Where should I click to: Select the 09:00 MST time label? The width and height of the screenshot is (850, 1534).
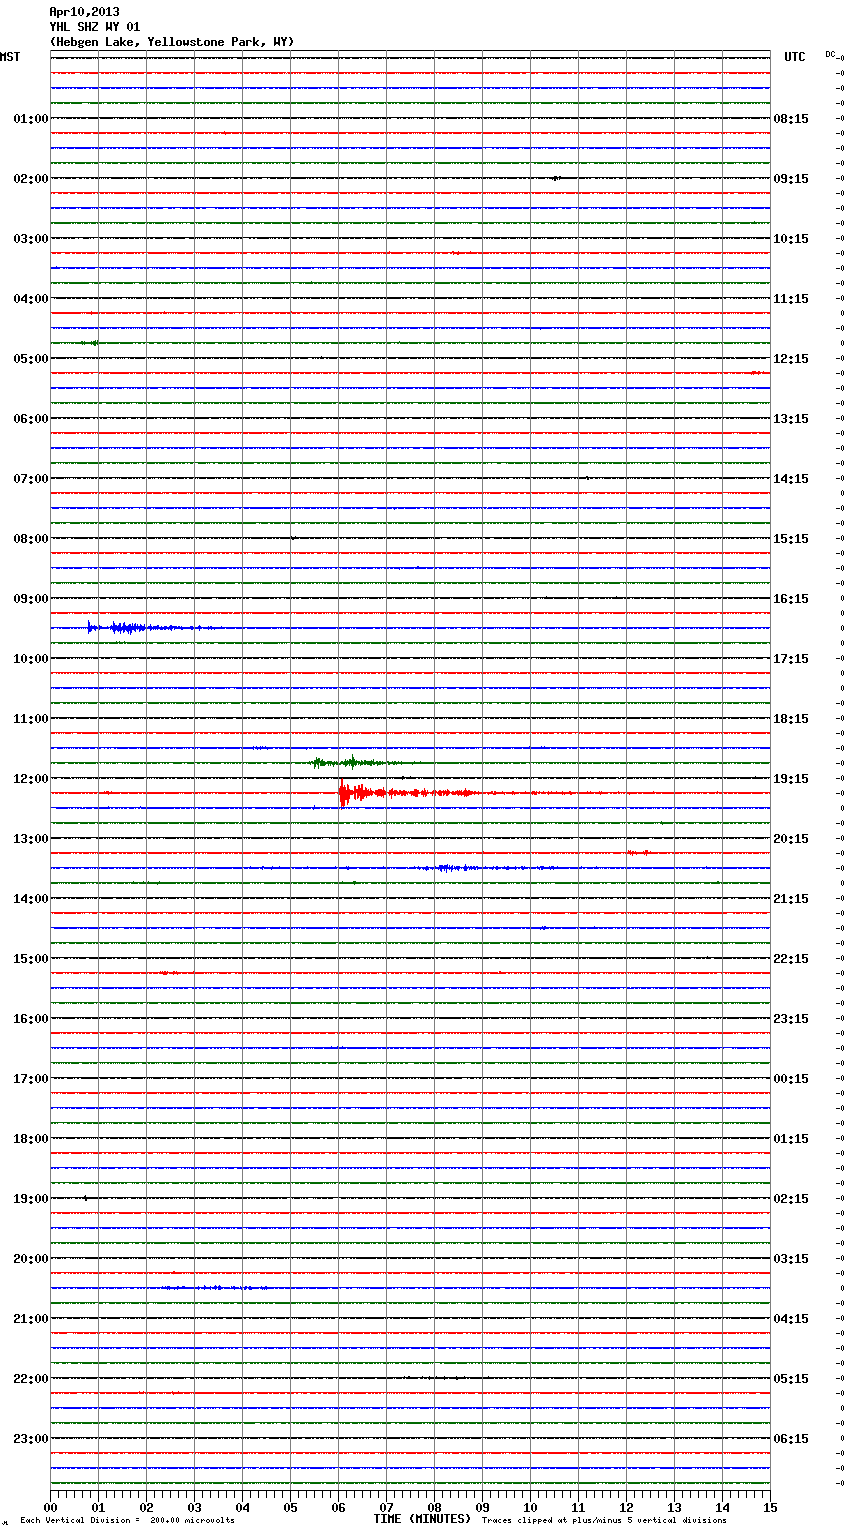coord(31,599)
